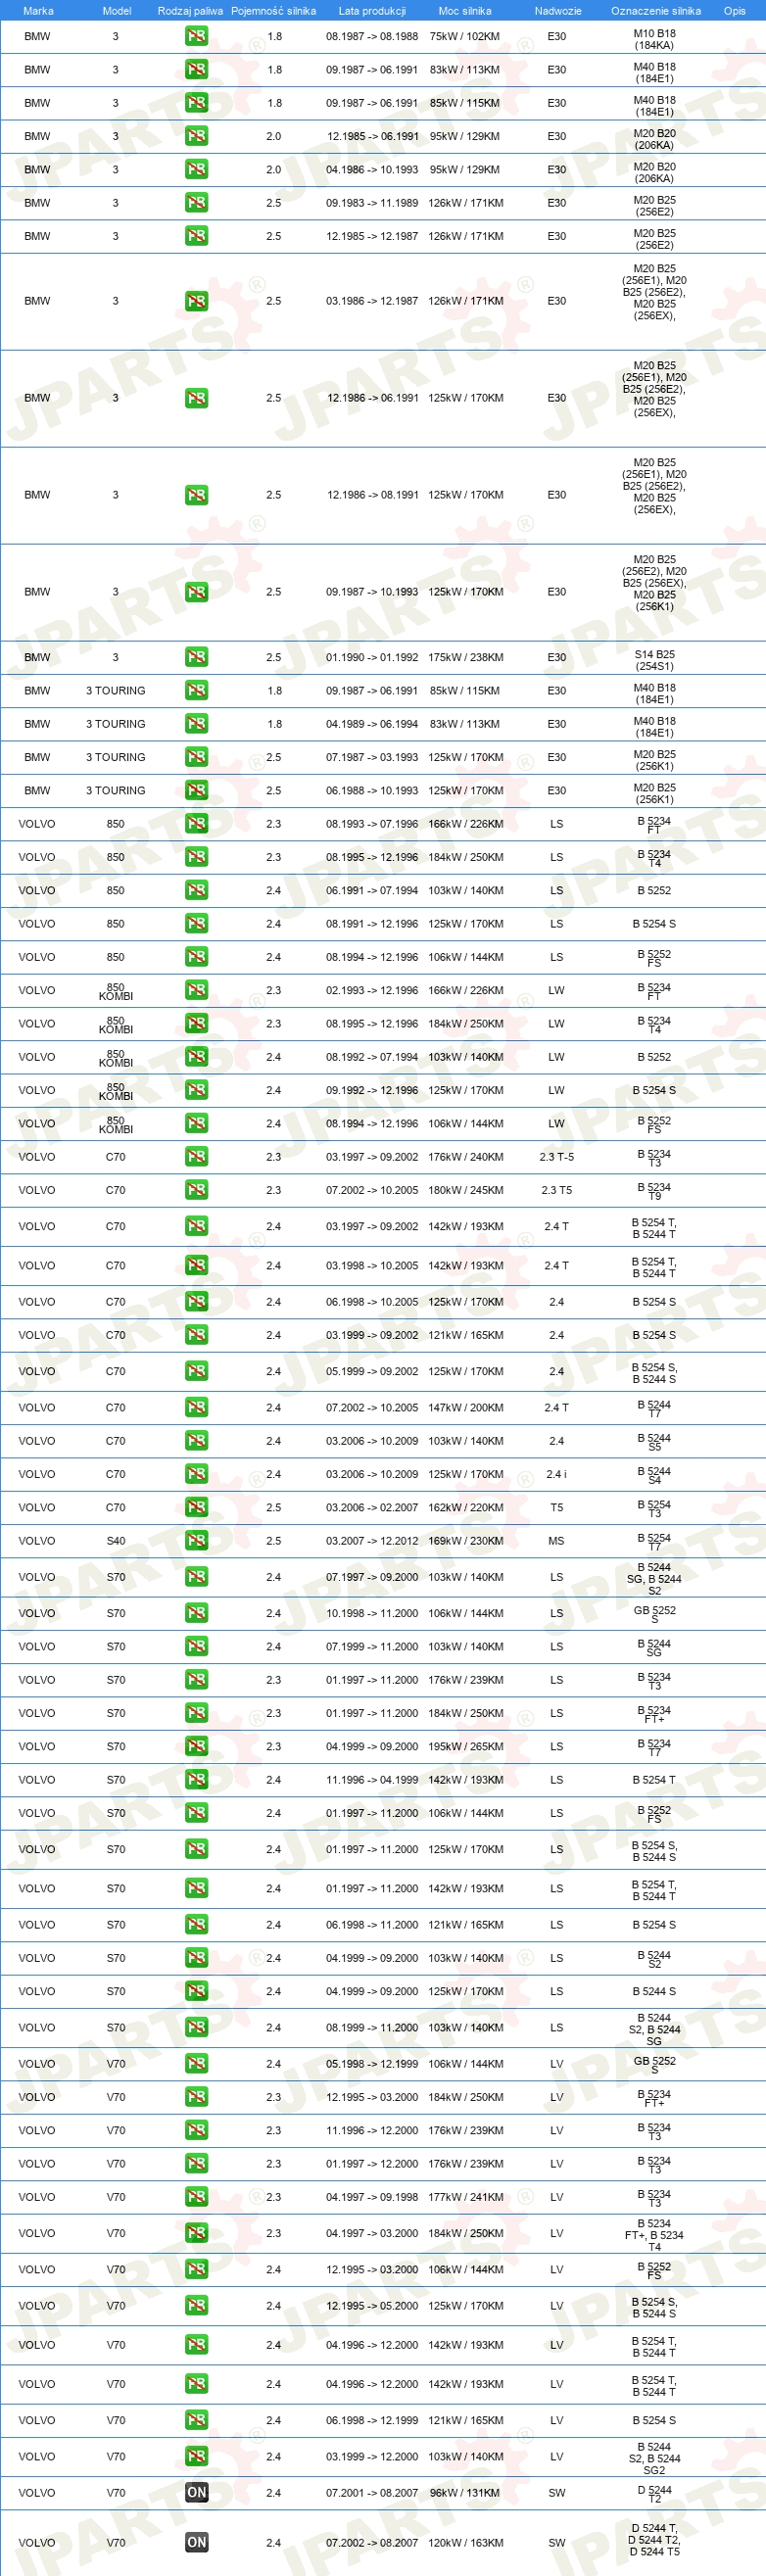Screen dimensions: 766x2576
Task: Click engine code B 5244 S5
Action: pos(654,1442)
